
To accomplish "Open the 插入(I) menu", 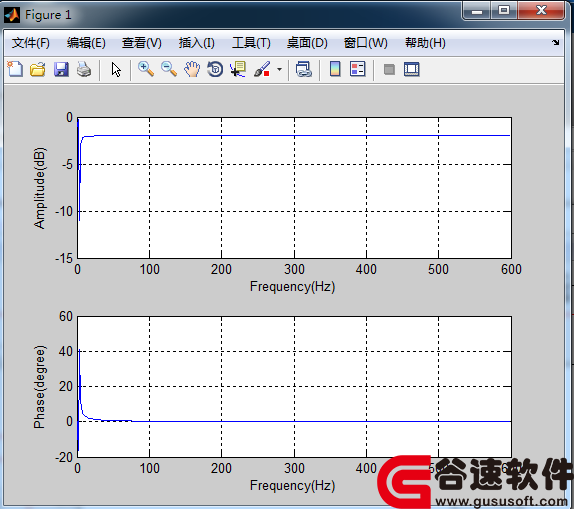I will [197, 43].
